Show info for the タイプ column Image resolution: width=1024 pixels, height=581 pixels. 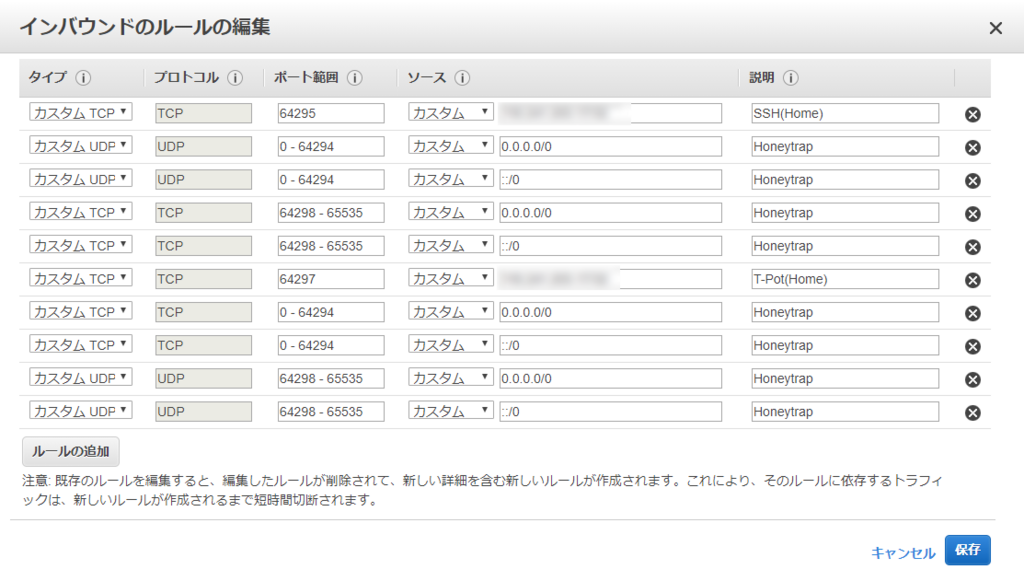pyautogui.click(x=83, y=78)
